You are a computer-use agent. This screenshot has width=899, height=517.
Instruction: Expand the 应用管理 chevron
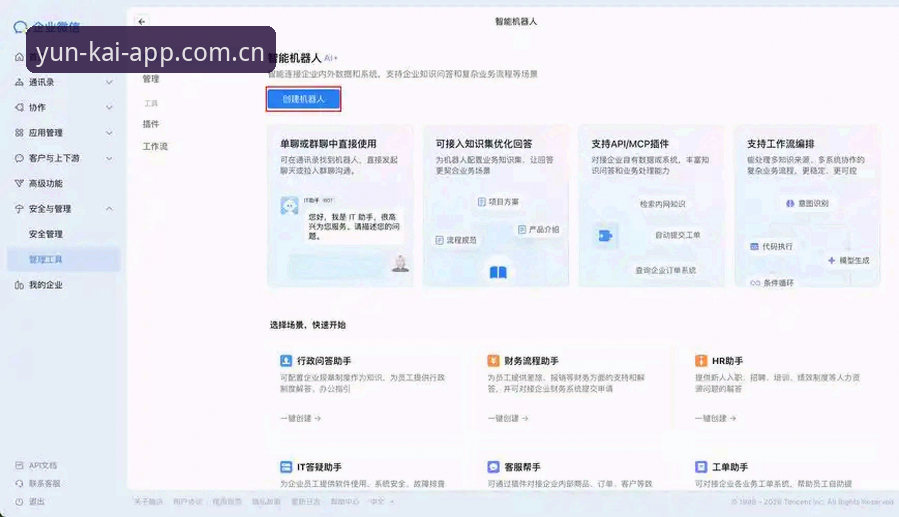click(x=109, y=133)
